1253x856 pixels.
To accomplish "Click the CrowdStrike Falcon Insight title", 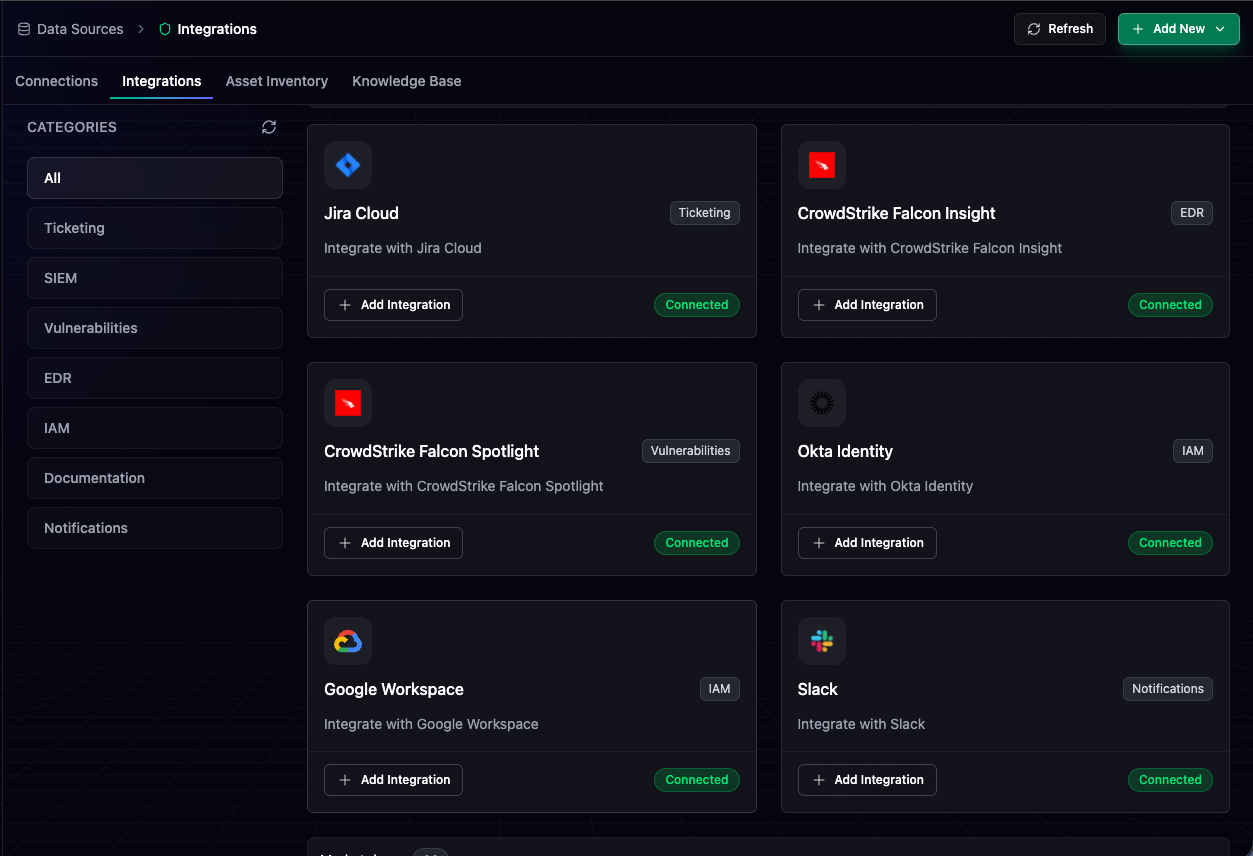I will (x=897, y=213).
